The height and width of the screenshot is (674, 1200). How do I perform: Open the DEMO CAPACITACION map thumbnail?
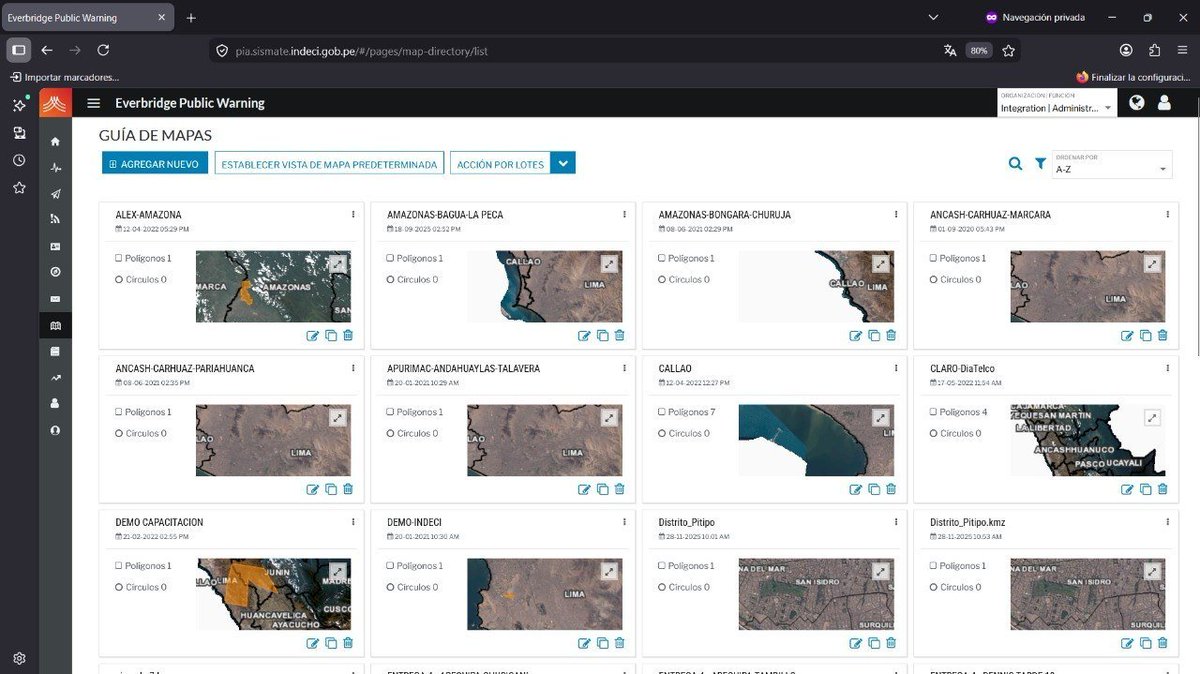coord(273,594)
